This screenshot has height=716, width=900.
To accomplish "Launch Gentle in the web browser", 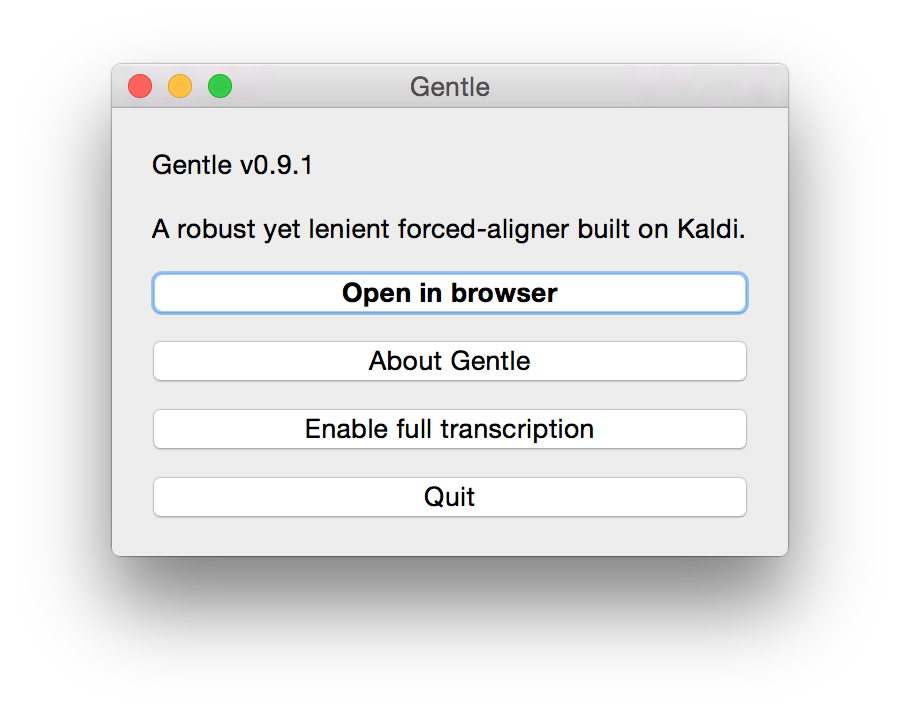I will (x=449, y=293).
